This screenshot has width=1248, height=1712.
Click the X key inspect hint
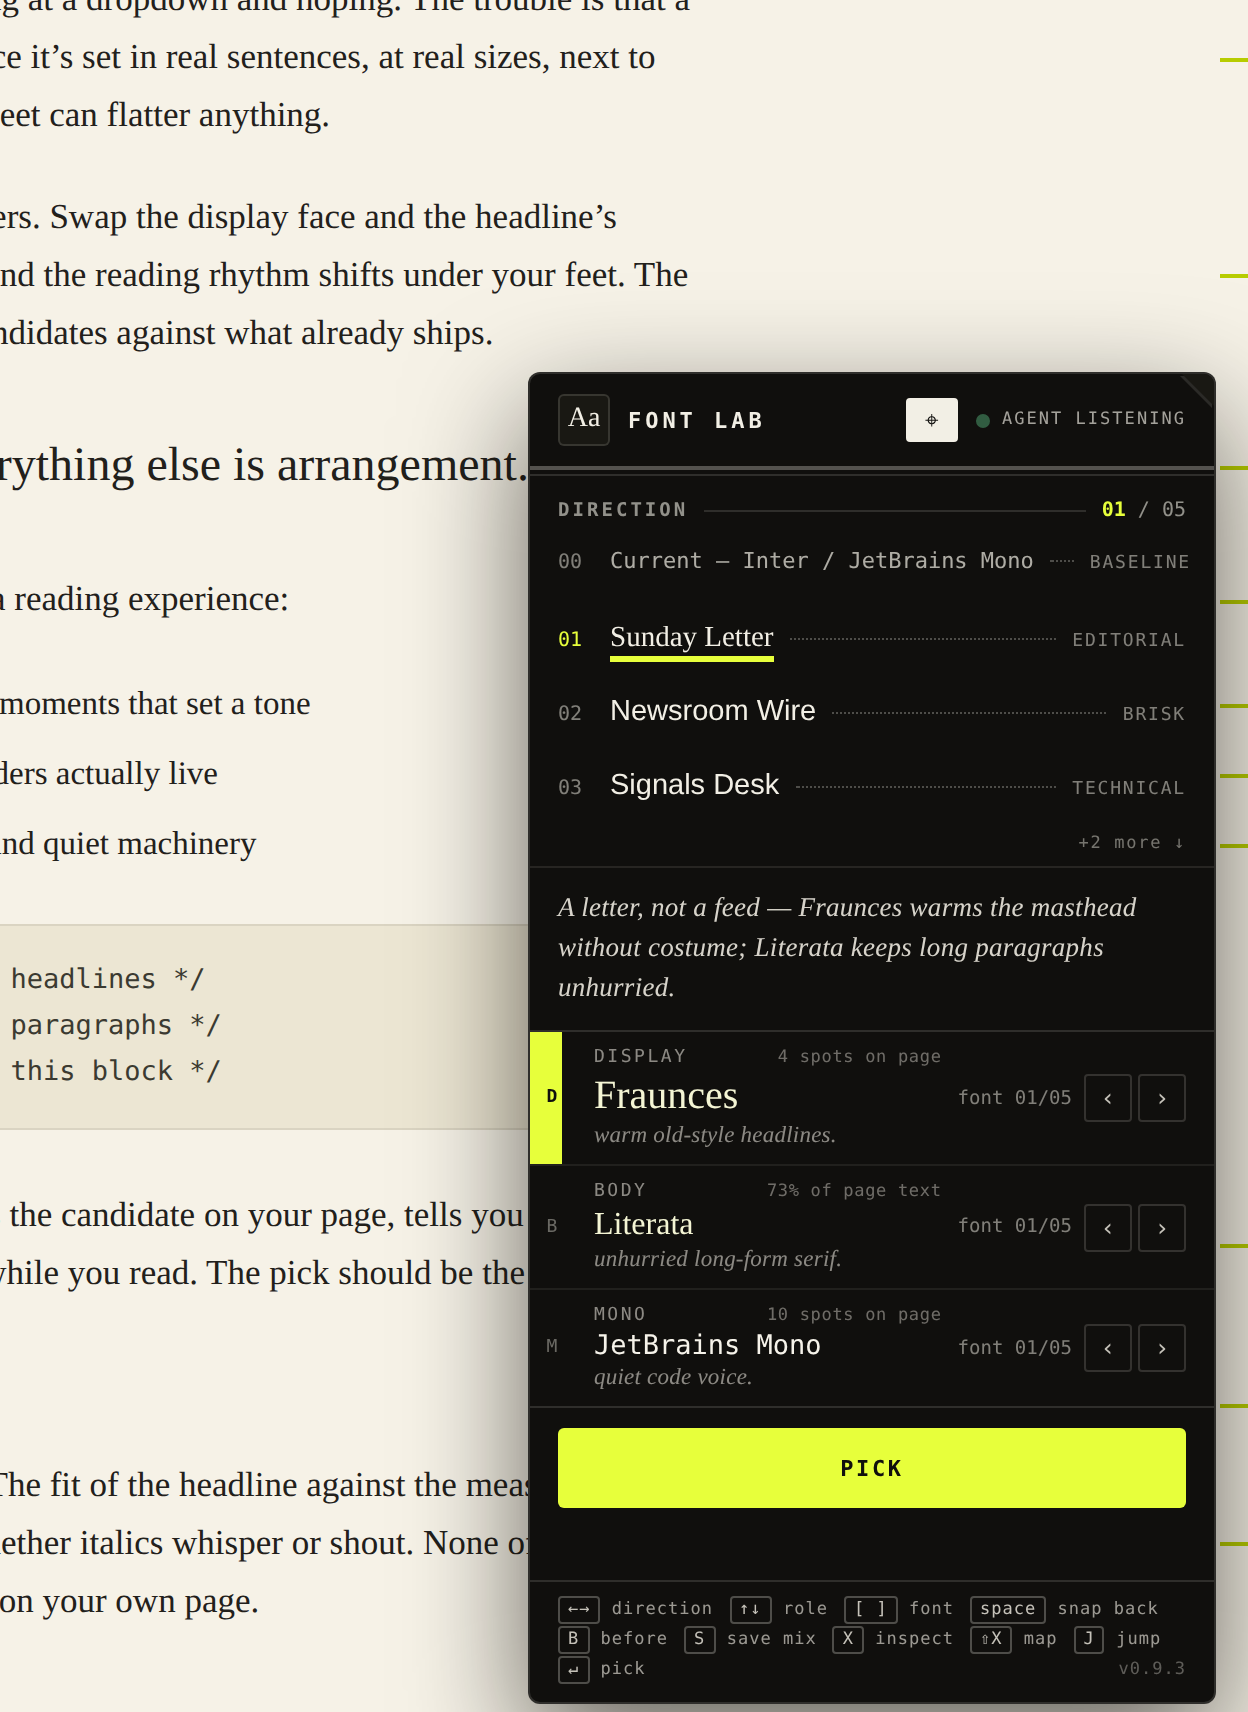[848, 1639]
